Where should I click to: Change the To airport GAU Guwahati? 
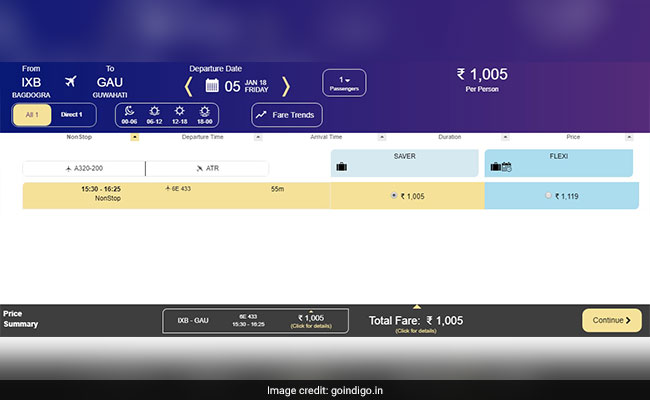click(x=110, y=82)
